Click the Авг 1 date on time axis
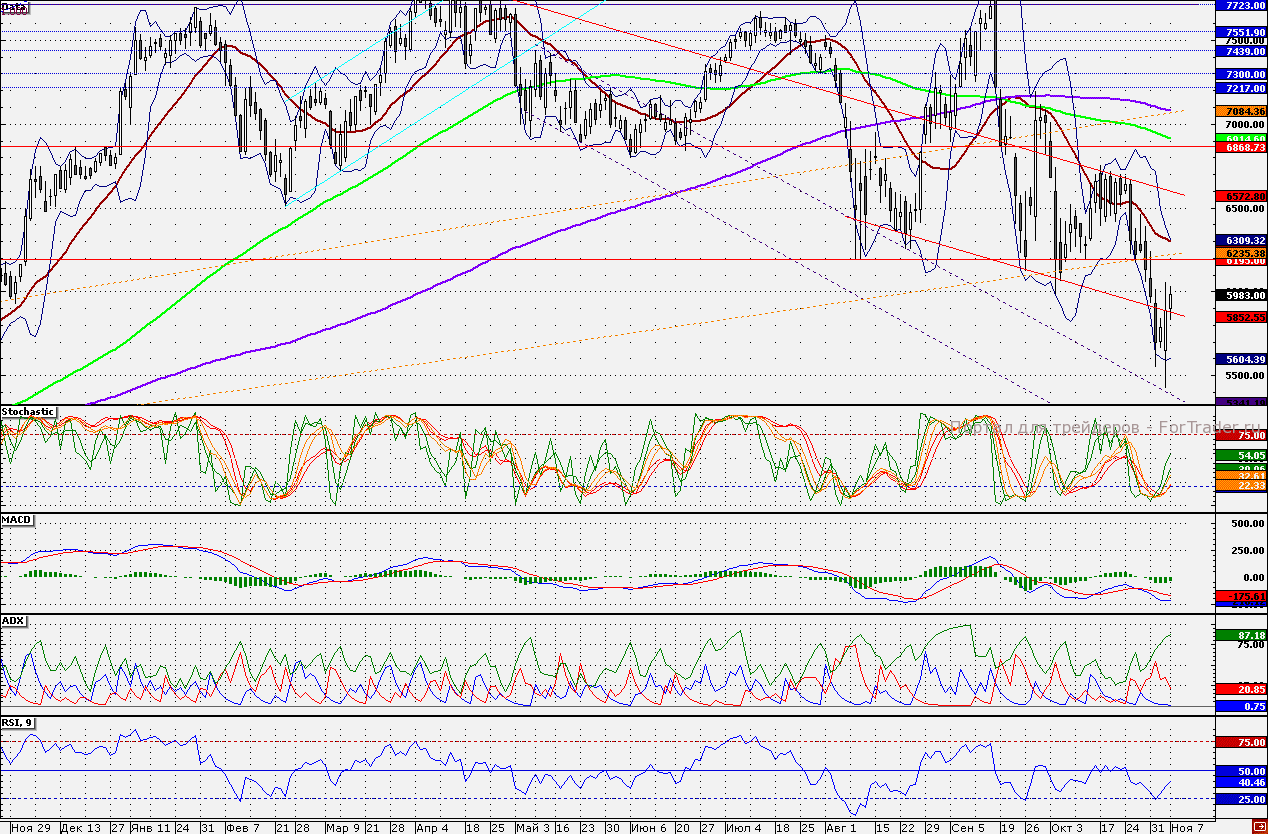This screenshot has height=834, width=1268. coord(842,828)
